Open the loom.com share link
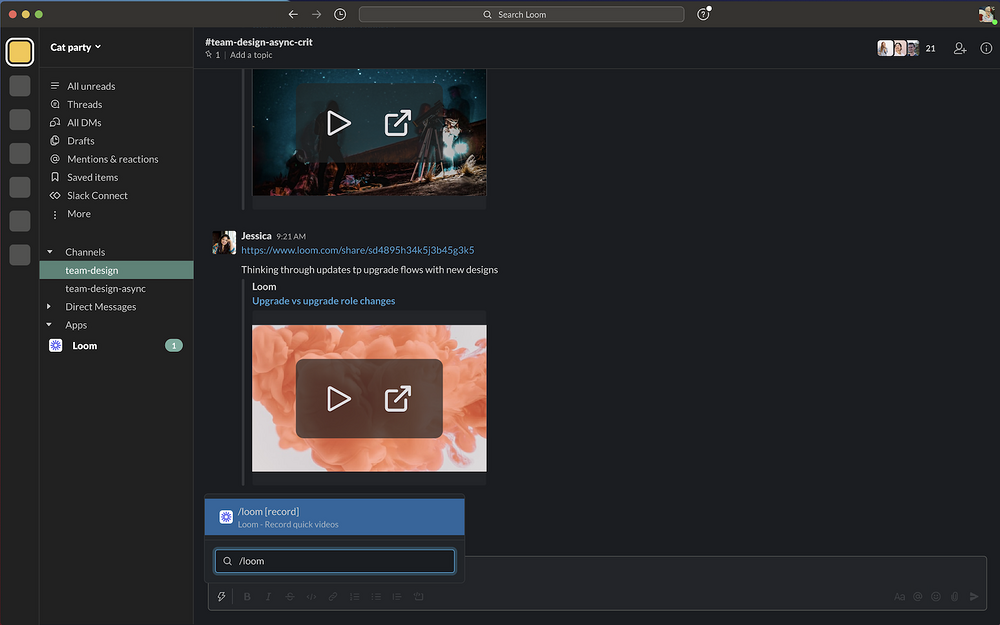1000x625 pixels. click(x=357, y=251)
